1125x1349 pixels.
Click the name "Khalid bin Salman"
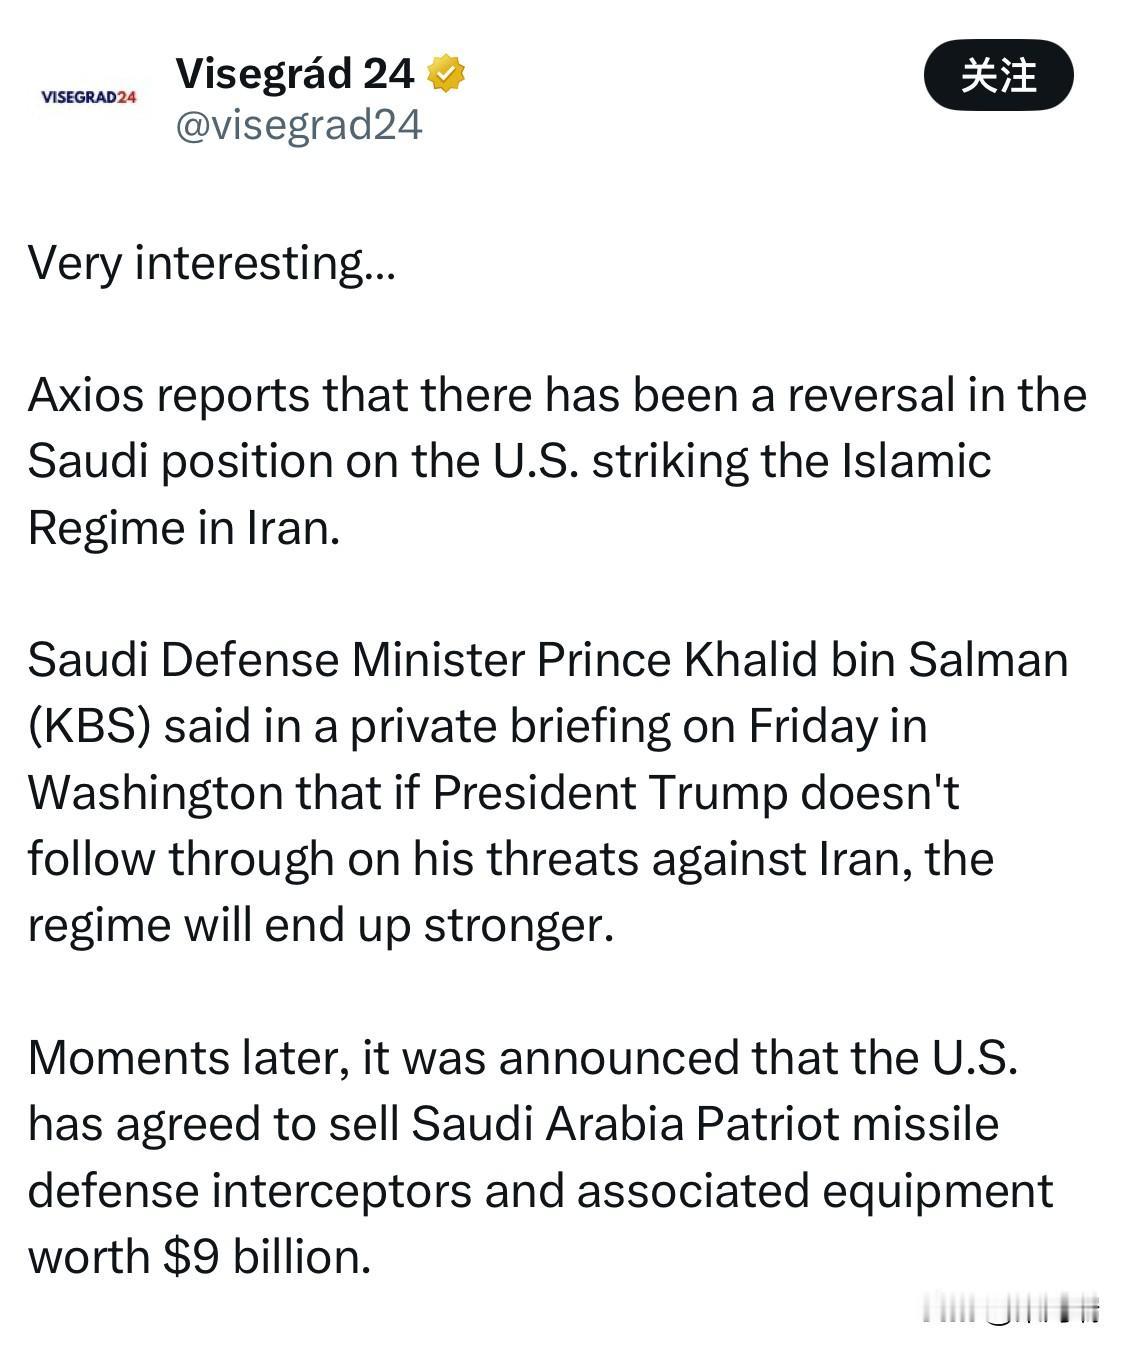(876, 660)
